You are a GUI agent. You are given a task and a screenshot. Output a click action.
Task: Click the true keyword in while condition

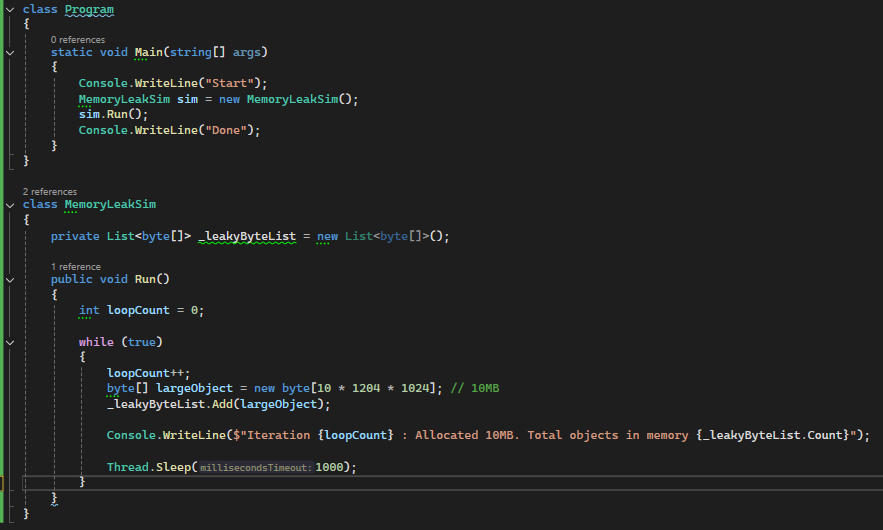pos(140,342)
